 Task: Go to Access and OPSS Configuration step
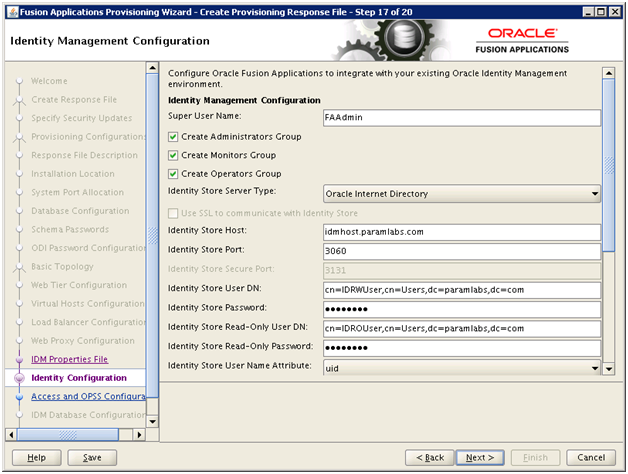tap(89, 396)
